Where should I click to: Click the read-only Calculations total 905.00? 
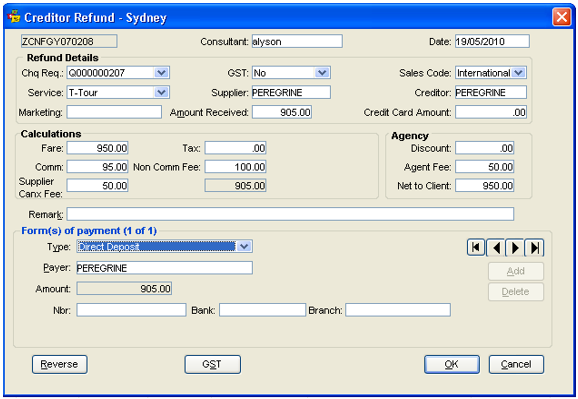236,185
